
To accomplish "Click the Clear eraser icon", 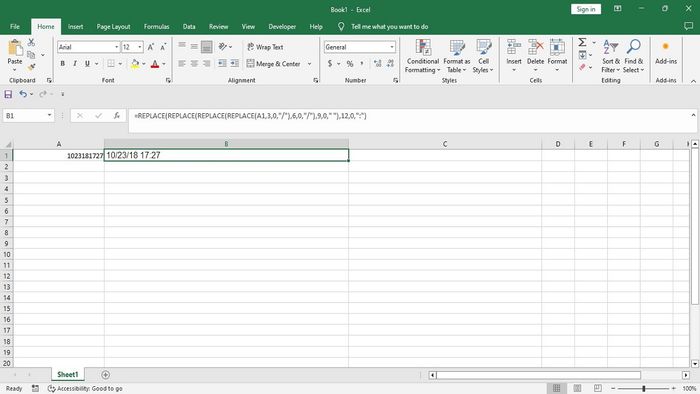I will click(x=583, y=67).
